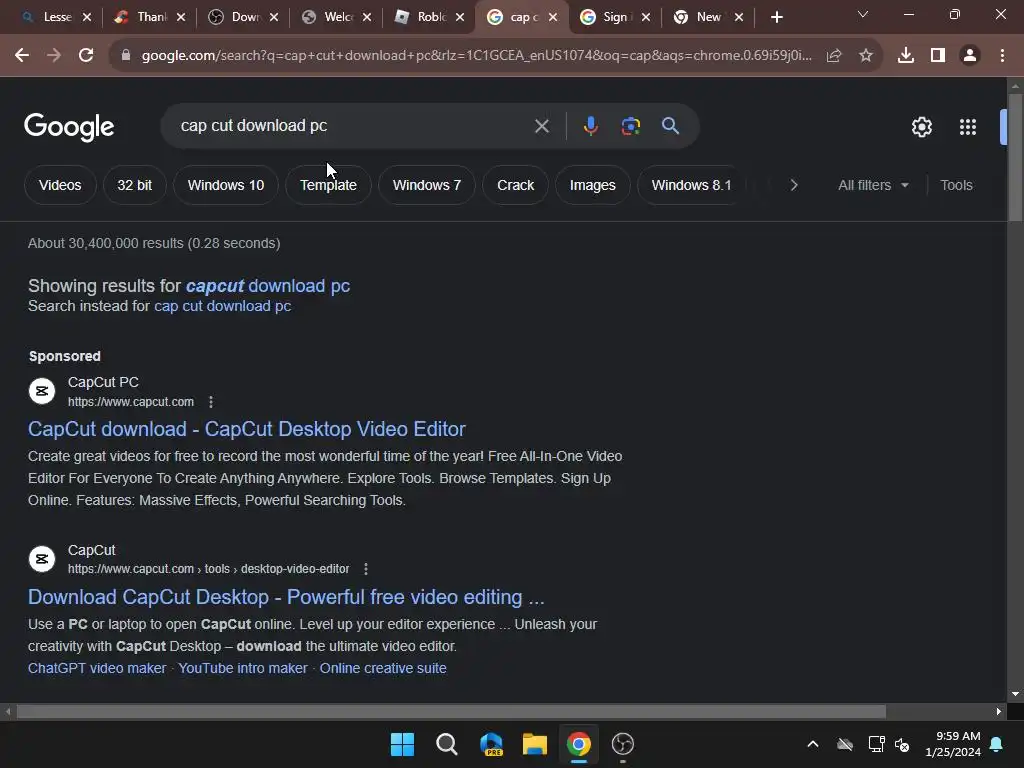Click the address bar URL
Image resolution: width=1024 pixels, height=768 pixels.
[477, 56]
